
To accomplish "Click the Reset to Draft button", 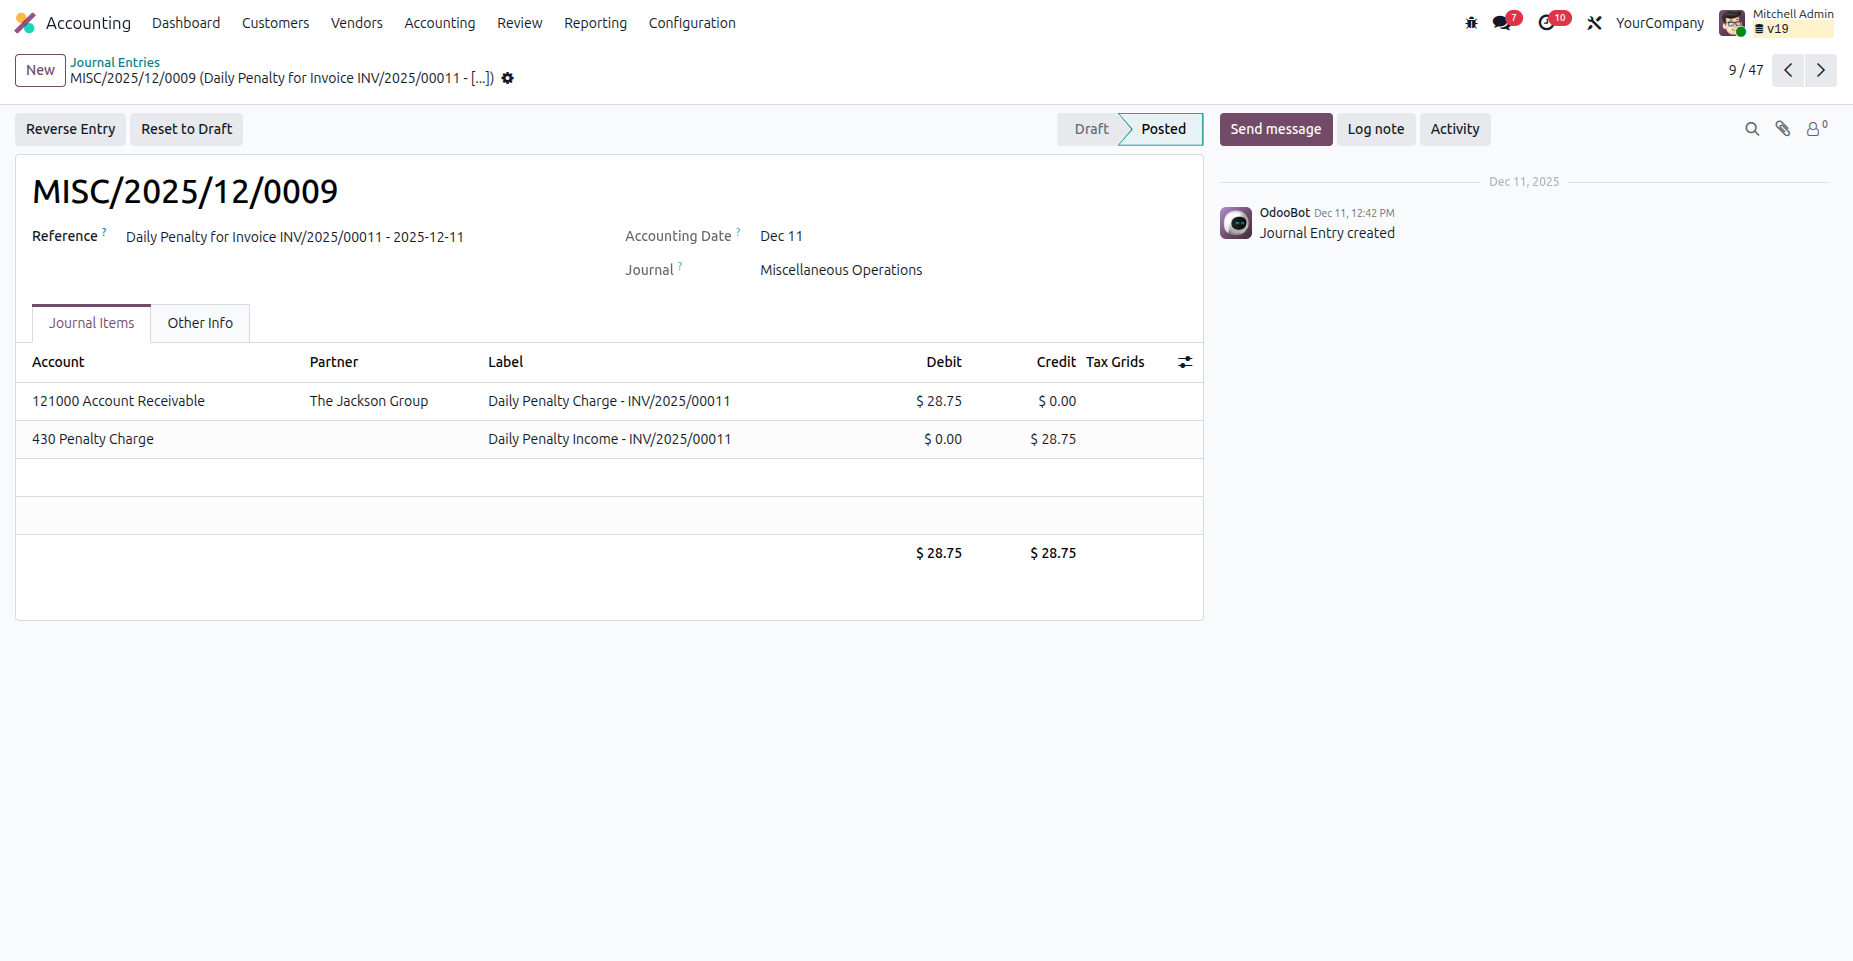I will 186,129.
